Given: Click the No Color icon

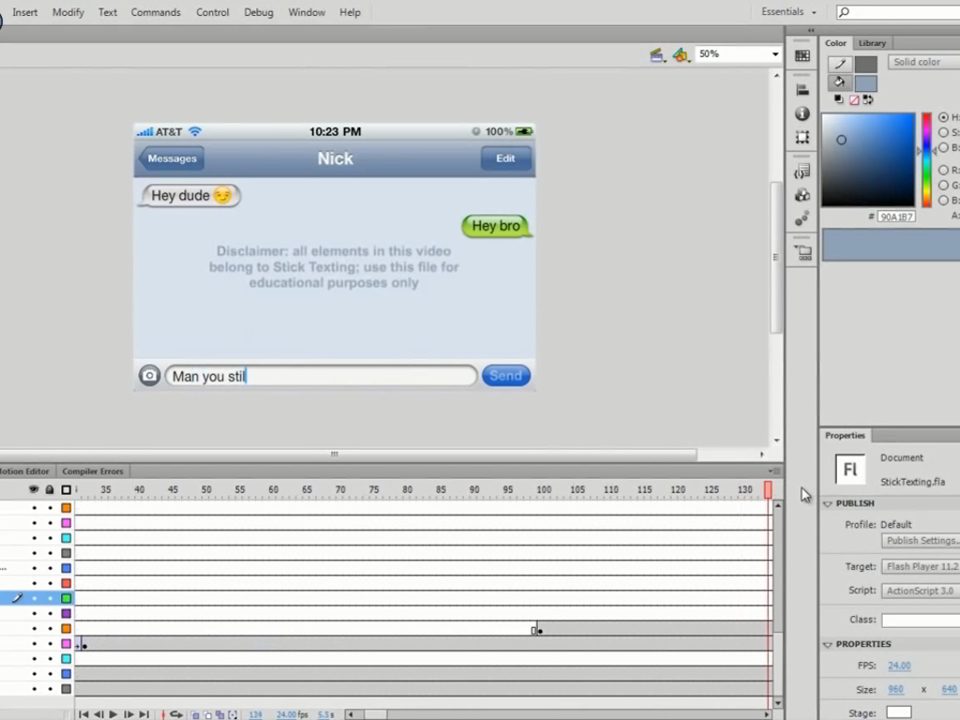Looking at the screenshot, I should tap(853, 100).
